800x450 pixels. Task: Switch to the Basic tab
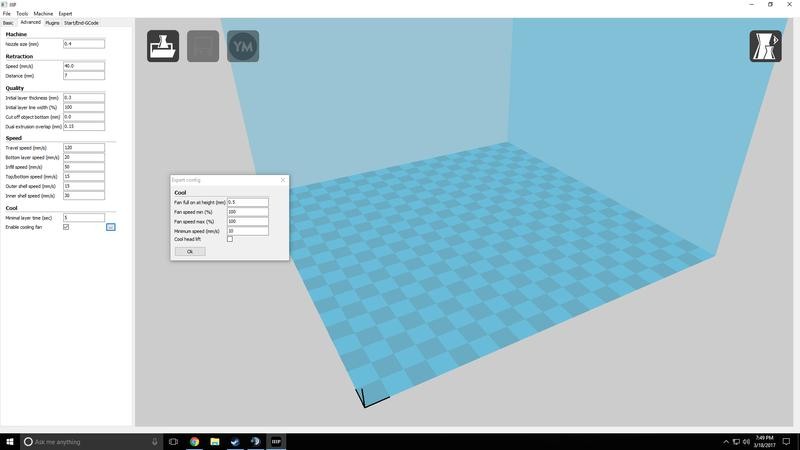pos(8,22)
